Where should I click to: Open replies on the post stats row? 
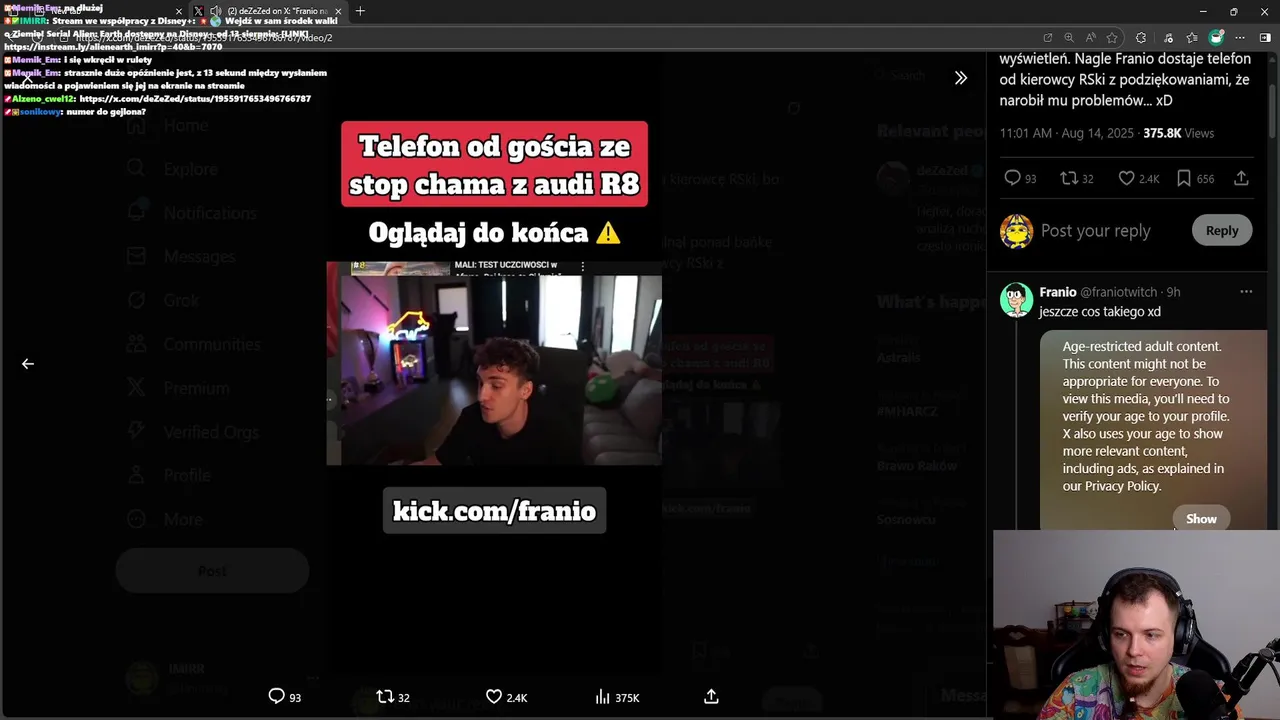pyautogui.click(x=1020, y=178)
